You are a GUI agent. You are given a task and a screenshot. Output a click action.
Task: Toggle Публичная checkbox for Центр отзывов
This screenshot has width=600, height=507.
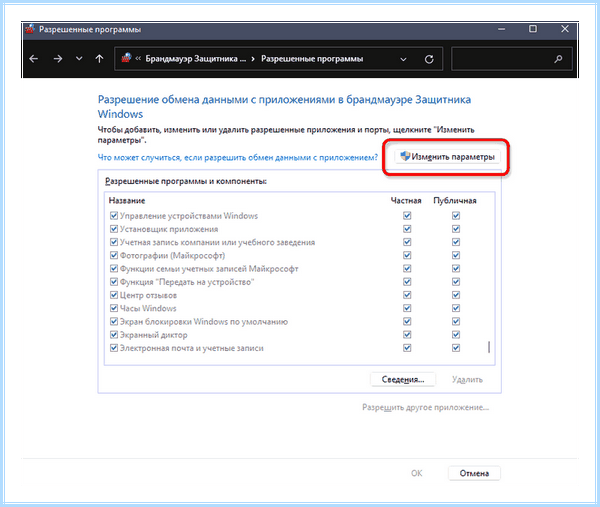point(456,295)
